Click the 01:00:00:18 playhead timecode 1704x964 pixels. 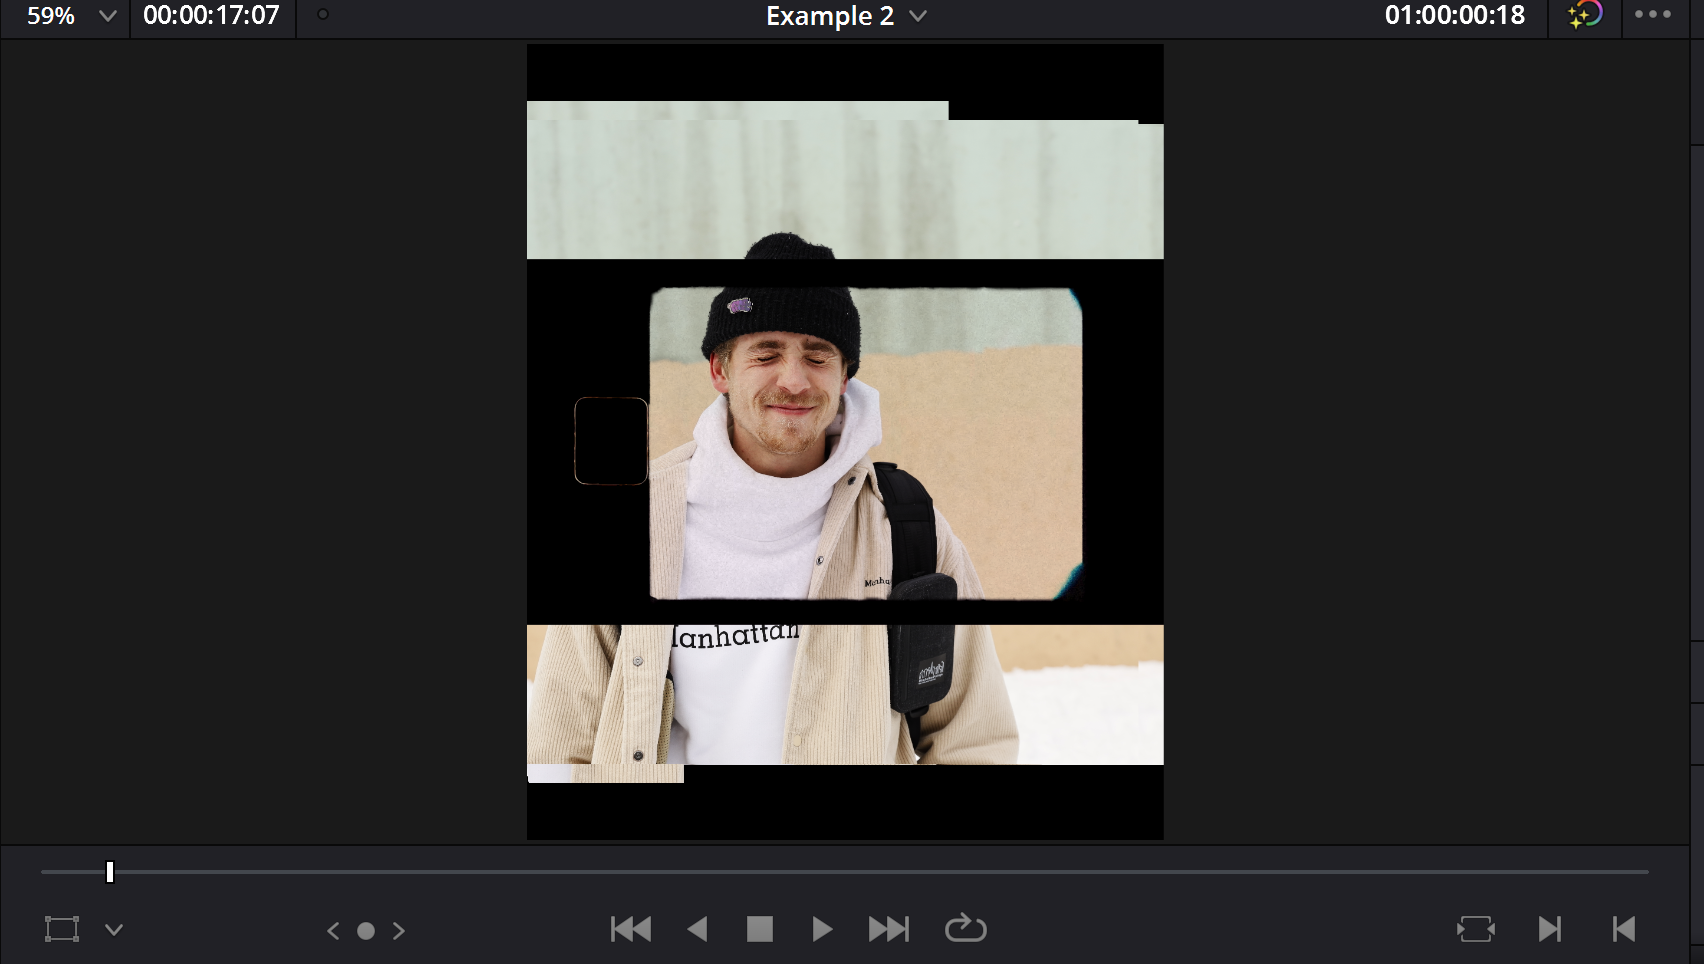click(x=1455, y=15)
